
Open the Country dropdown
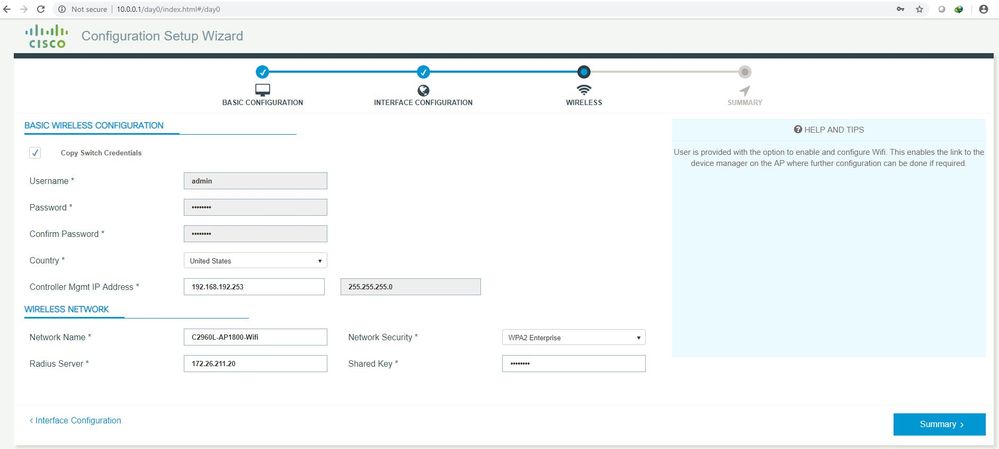256,260
